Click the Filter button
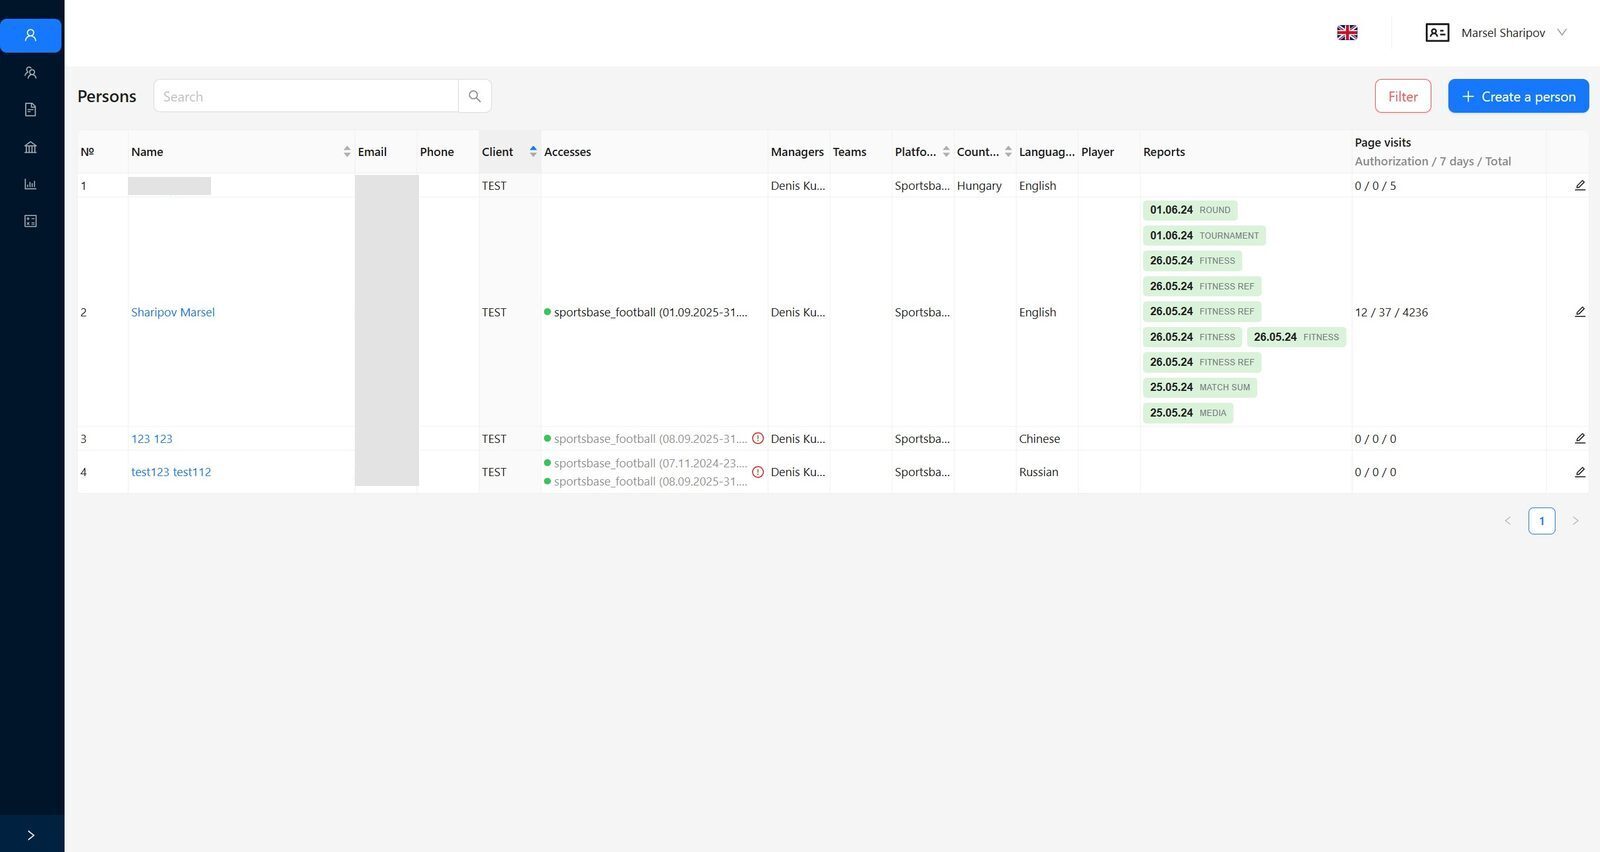 [x=1403, y=96]
